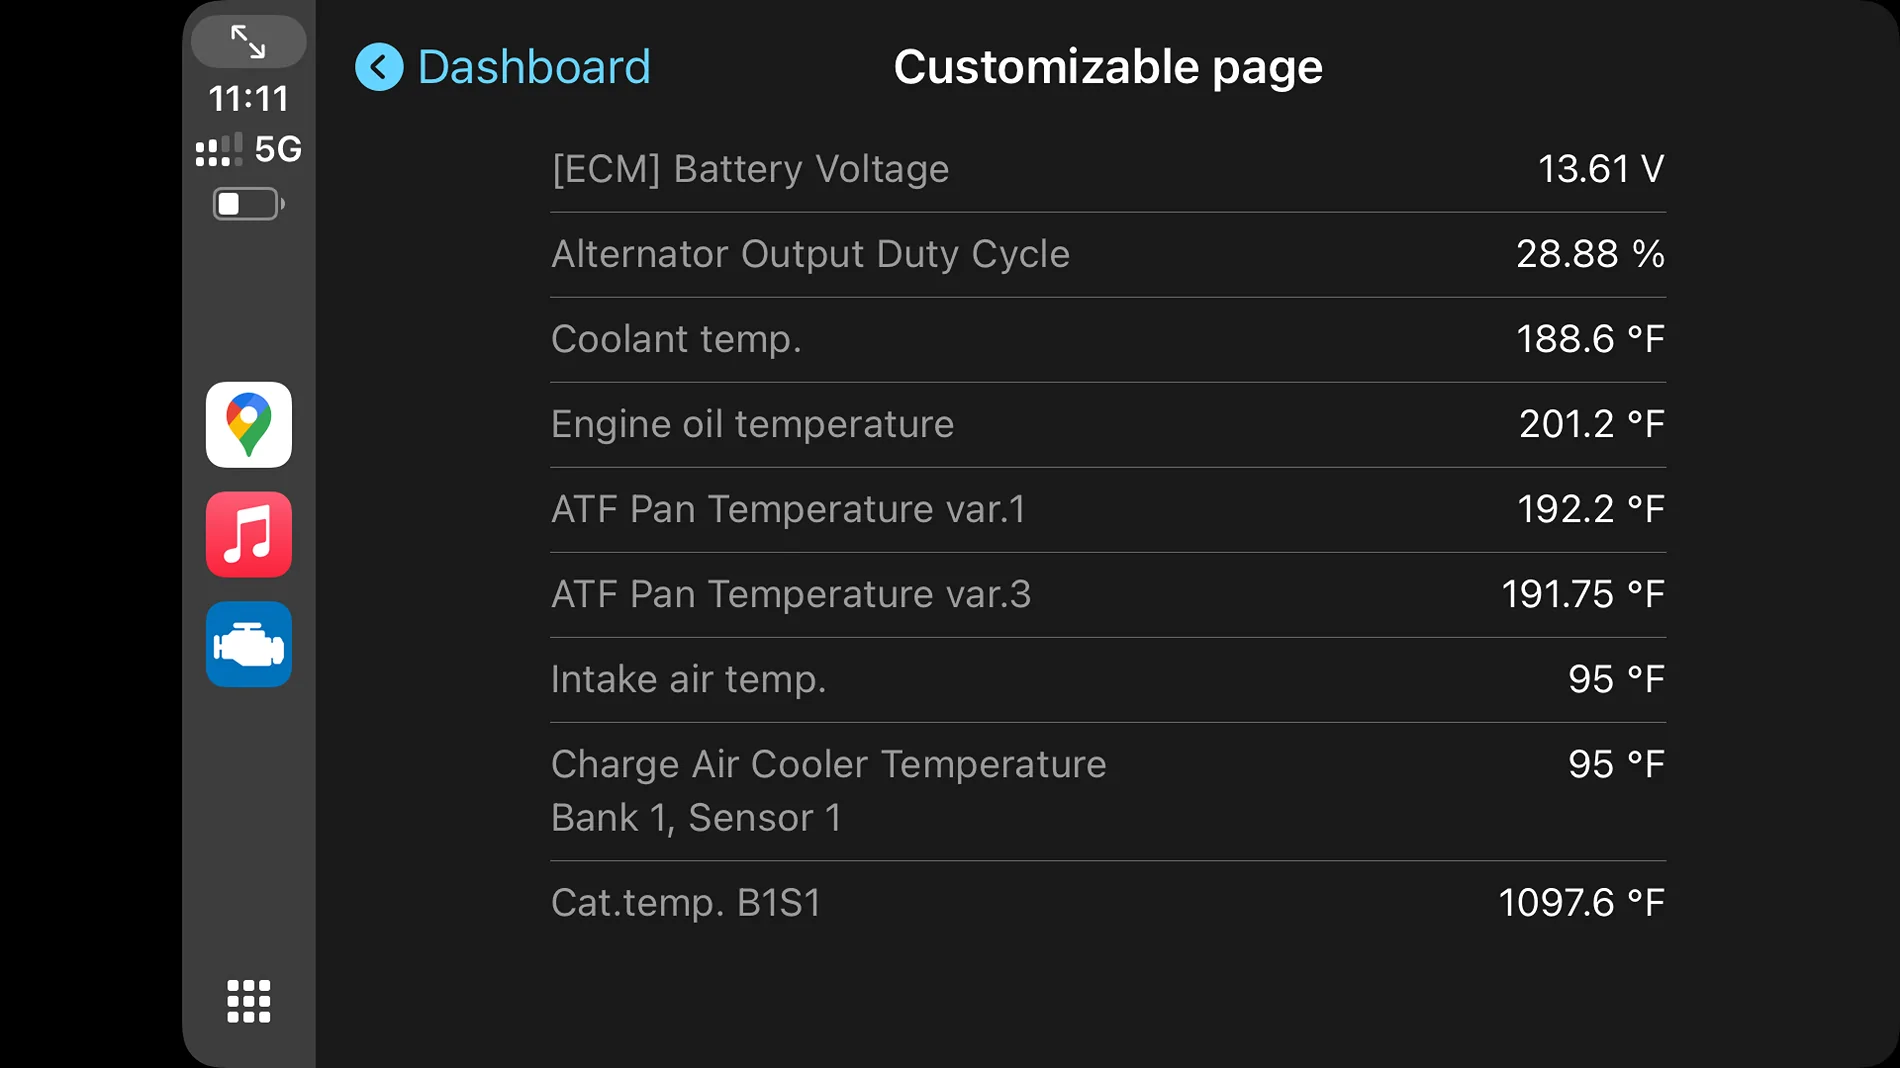Screen dimensions: 1900x1068
Task: Tap the expand arrows icon at top
Action: (248, 42)
